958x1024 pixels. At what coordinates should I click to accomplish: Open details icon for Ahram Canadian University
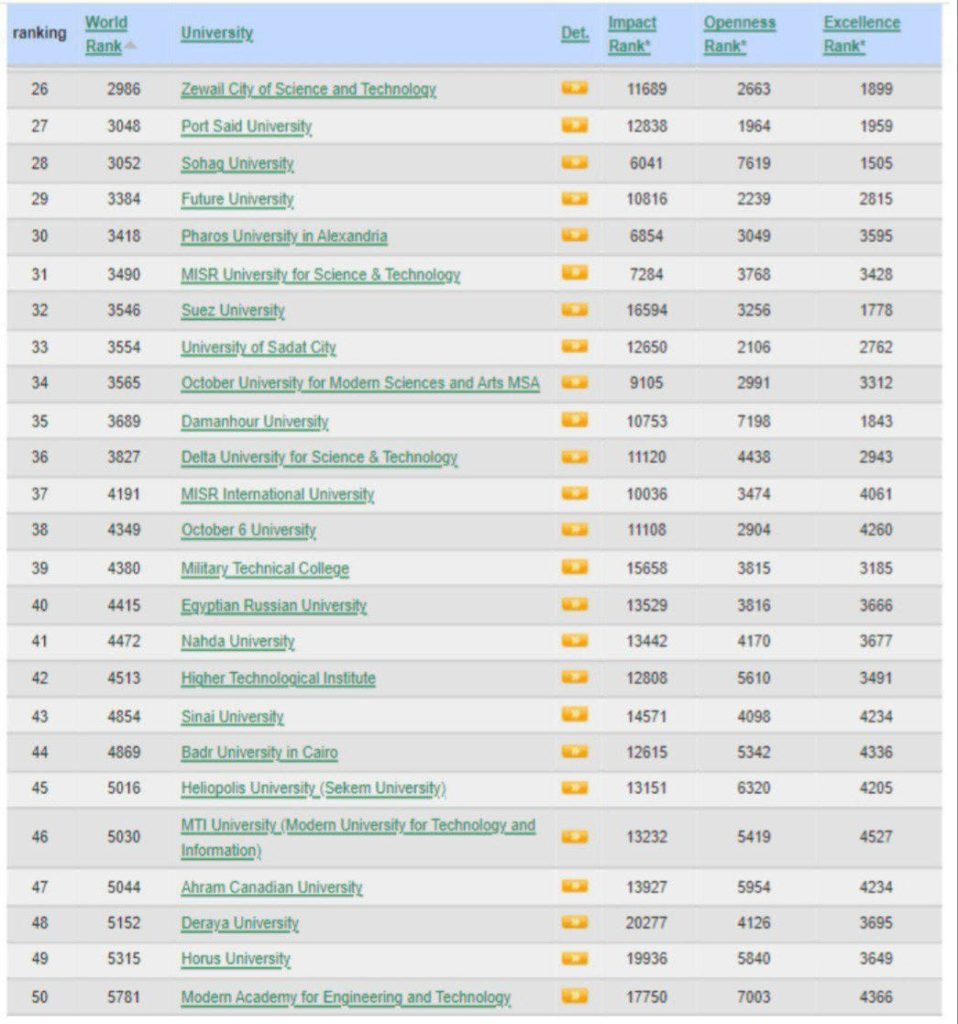(x=575, y=886)
